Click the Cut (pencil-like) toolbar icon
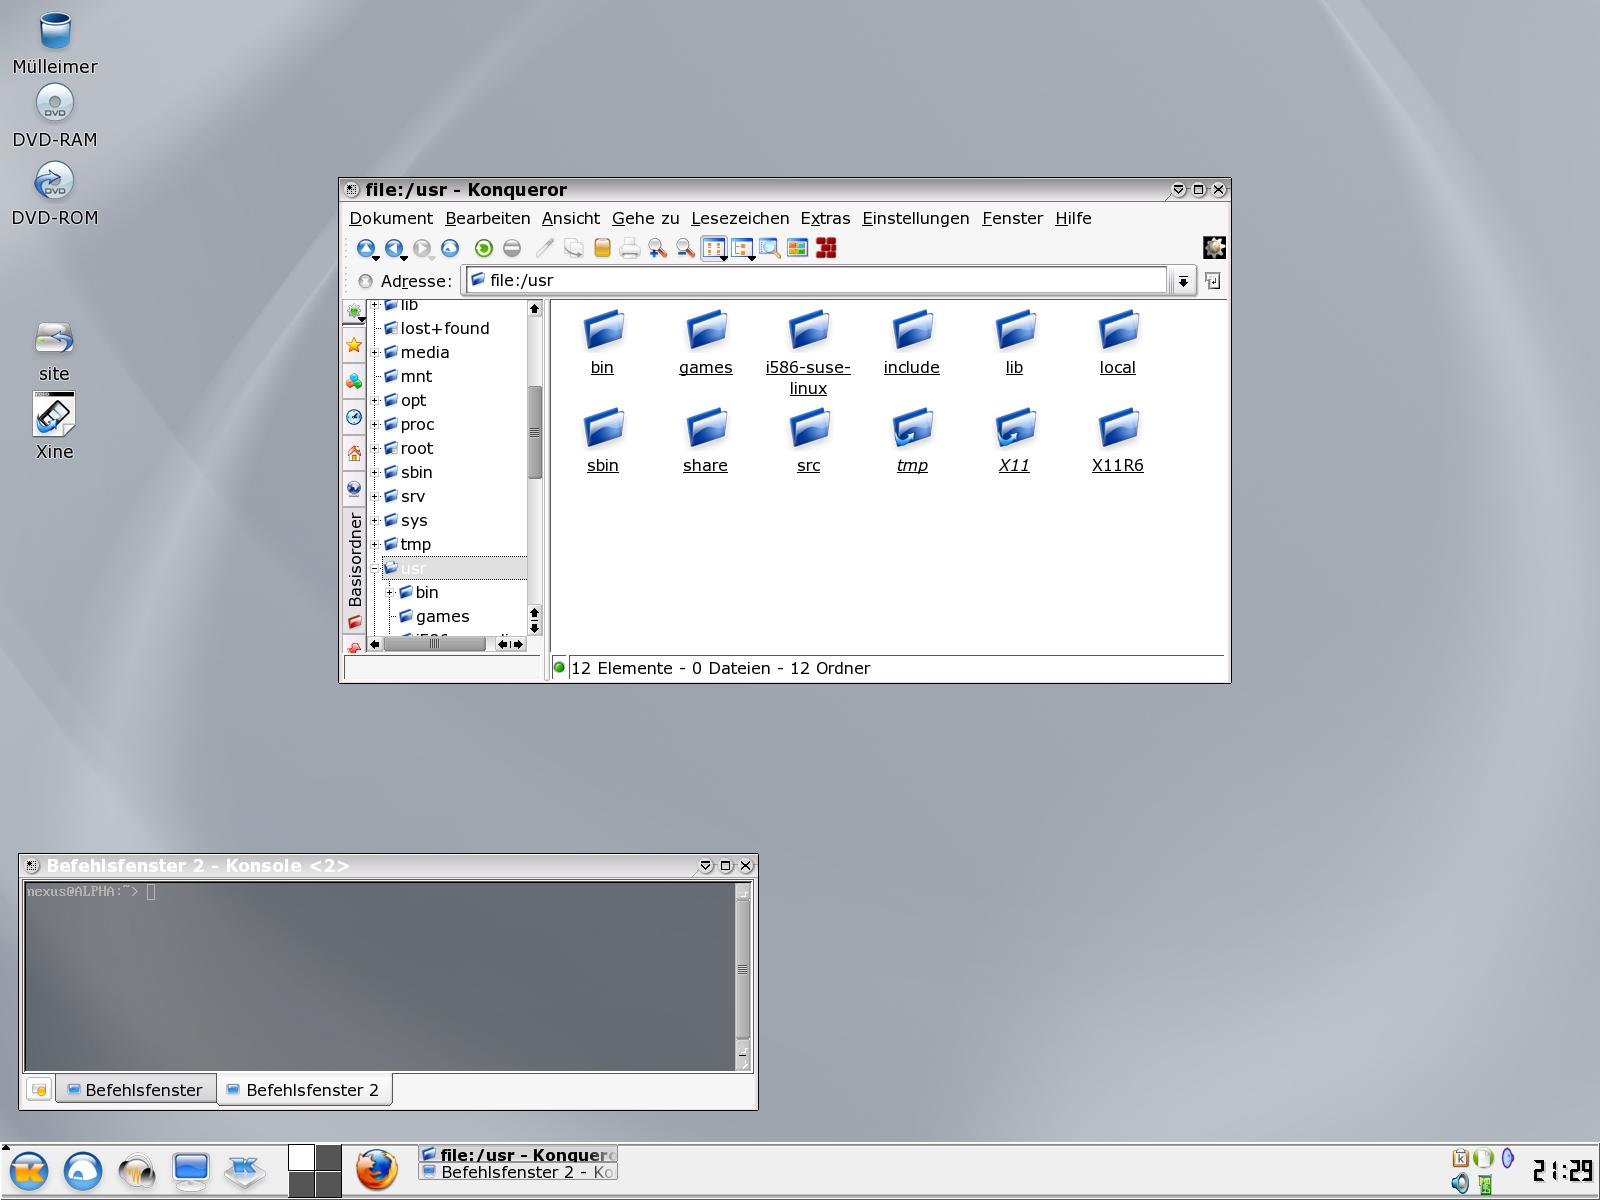 tap(545, 249)
